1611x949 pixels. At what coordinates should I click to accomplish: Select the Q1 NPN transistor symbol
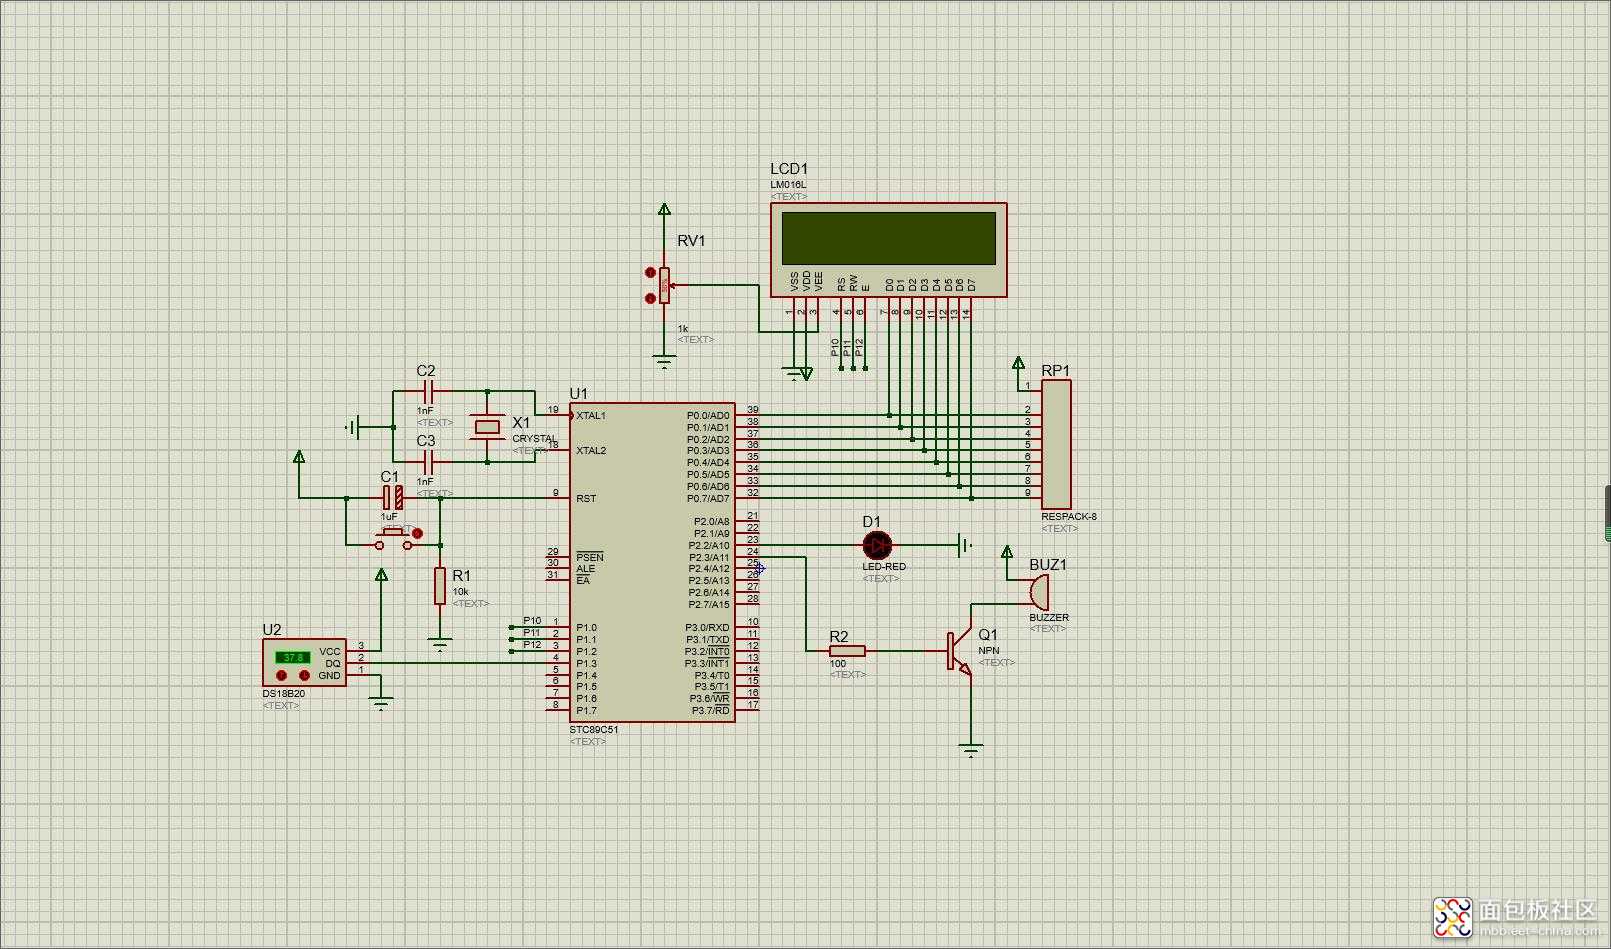pyautogui.click(x=959, y=652)
